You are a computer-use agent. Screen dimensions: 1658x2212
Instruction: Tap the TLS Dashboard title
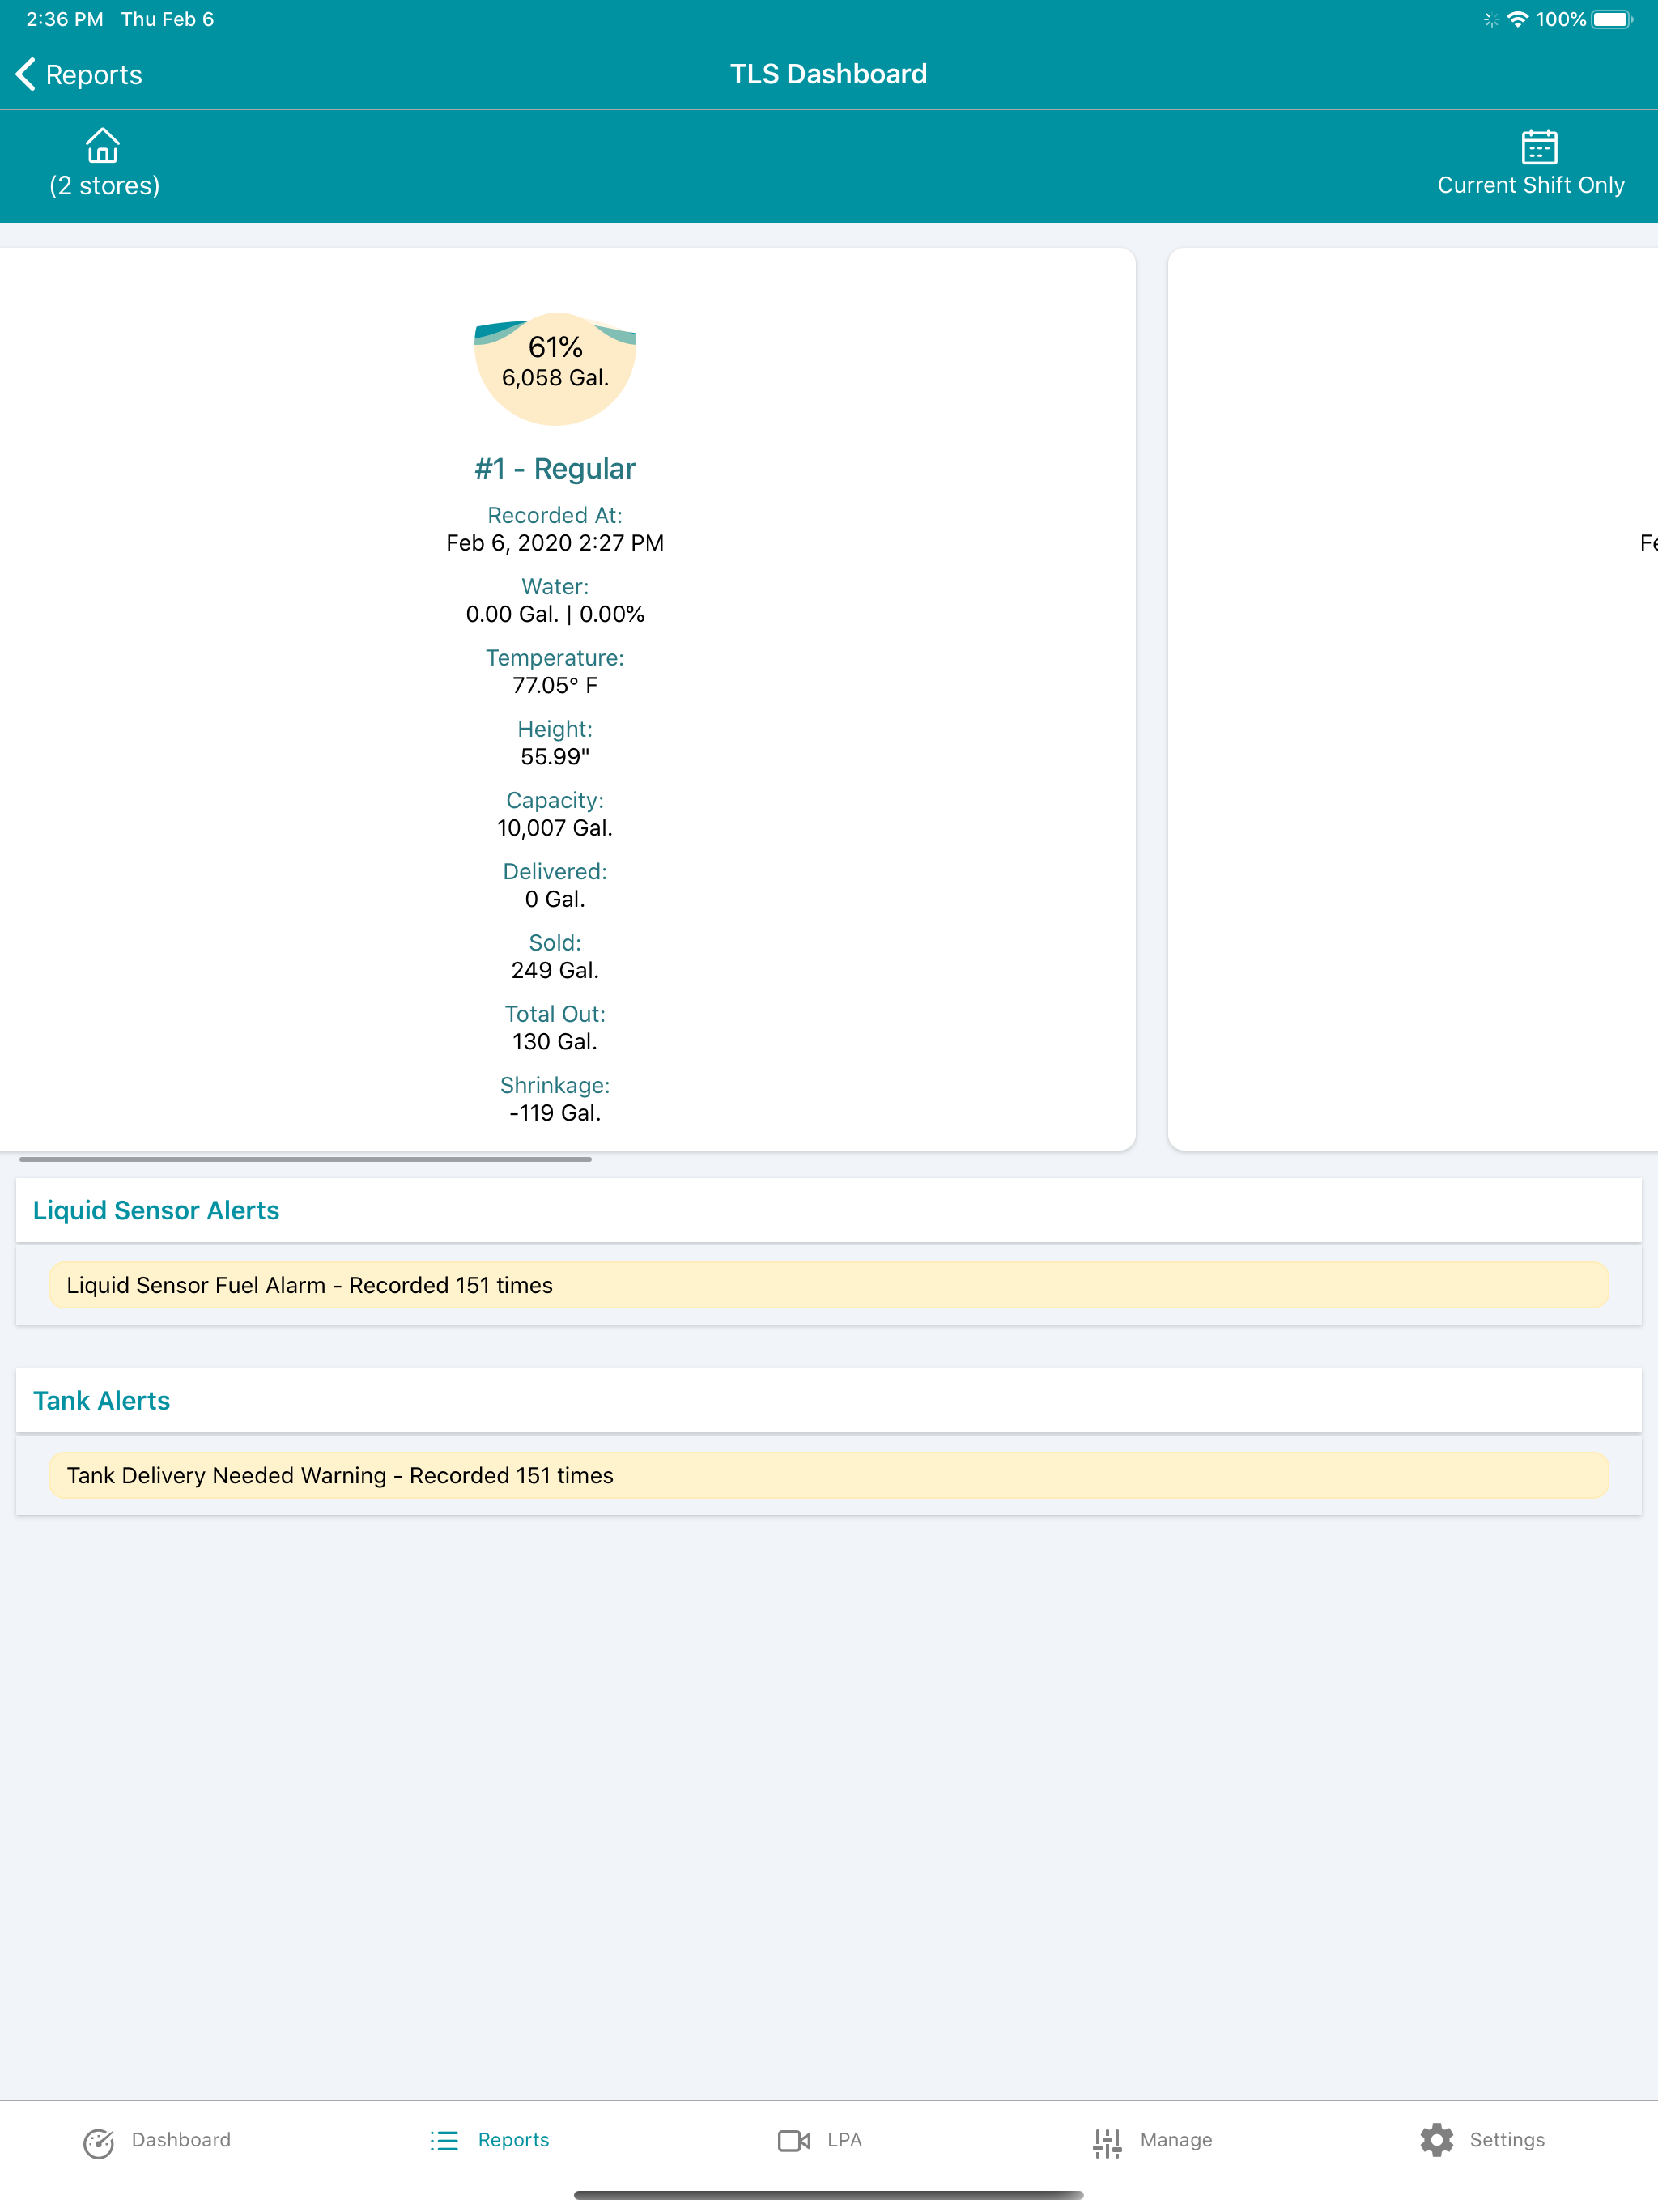(x=828, y=74)
